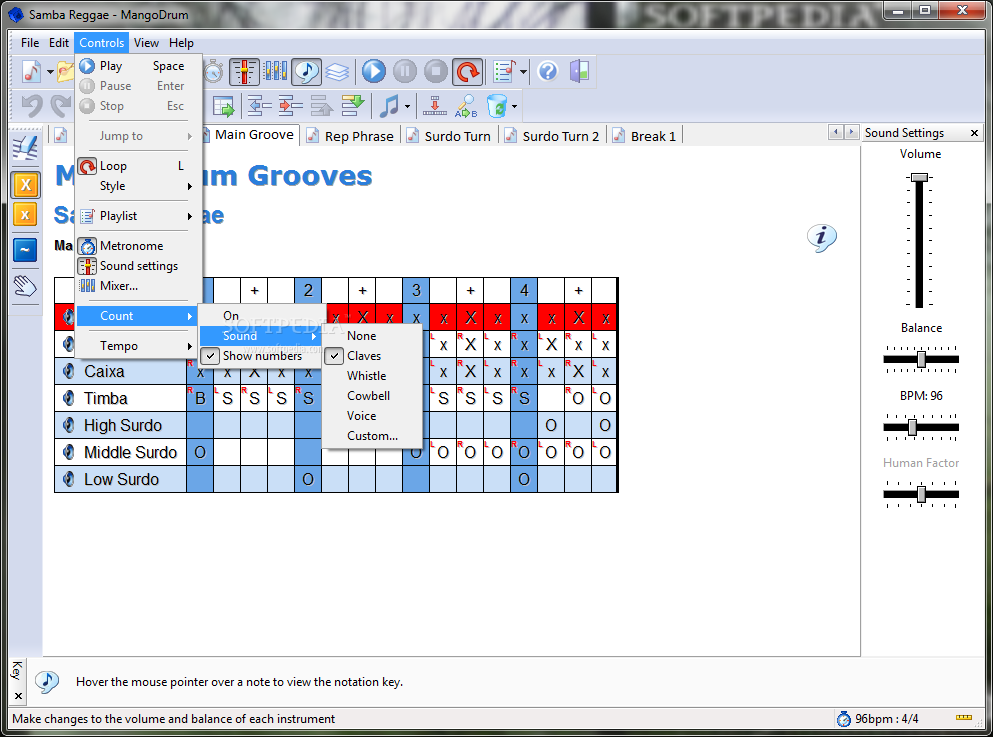This screenshot has width=993, height=737.
Task: Click the insert table with green arrow icon
Action: pos(224,106)
